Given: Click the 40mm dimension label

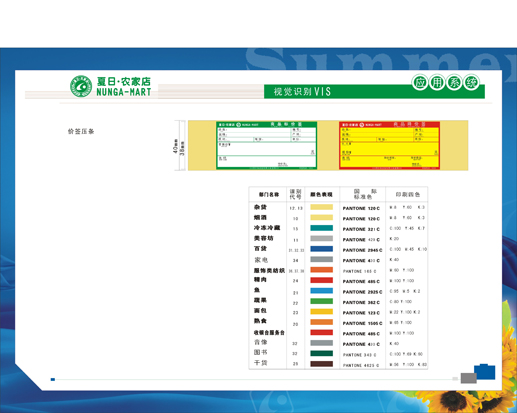Looking at the screenshot, I should (x=175, y=146).
